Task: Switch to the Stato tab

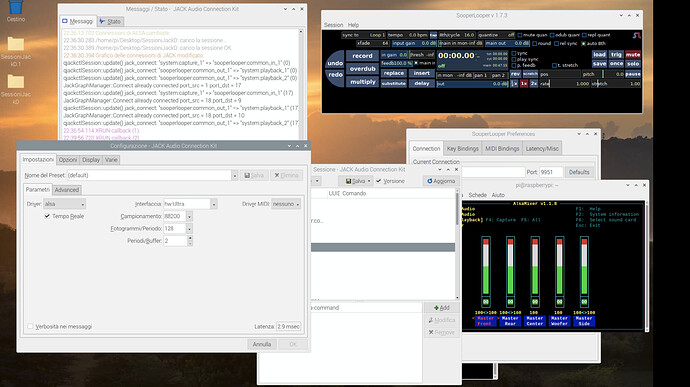Action: click(110, 21)
